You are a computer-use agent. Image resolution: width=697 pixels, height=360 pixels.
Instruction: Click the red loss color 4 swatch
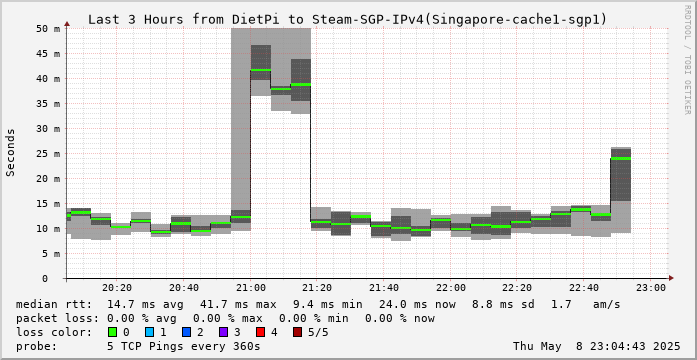tap(261, 332)
